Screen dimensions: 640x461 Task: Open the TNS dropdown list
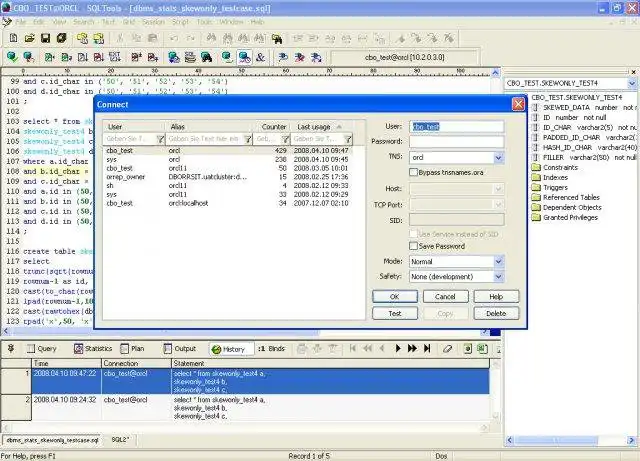click(498, 158)
